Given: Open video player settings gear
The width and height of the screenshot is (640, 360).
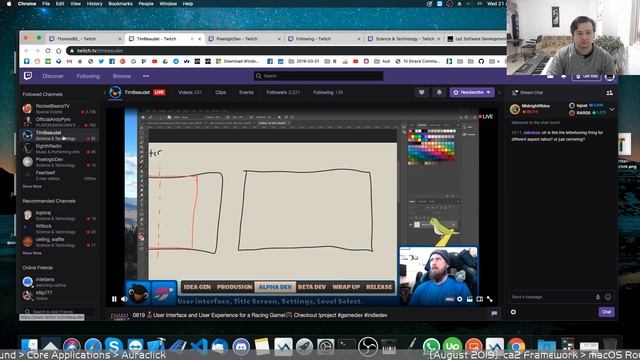Looking at the screenshot, I should tap(460, 299).
